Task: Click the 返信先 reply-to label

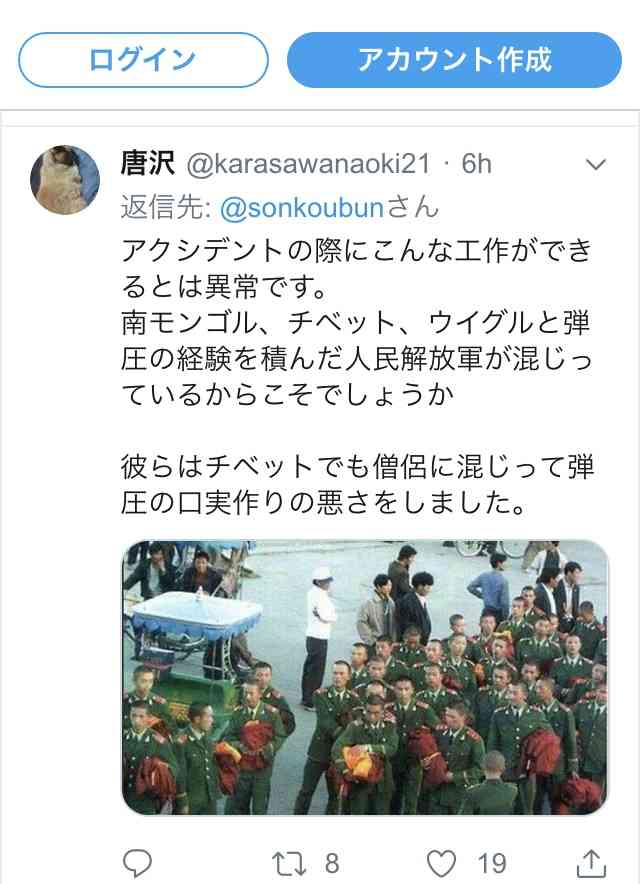Action: click(x=166, y=207)
